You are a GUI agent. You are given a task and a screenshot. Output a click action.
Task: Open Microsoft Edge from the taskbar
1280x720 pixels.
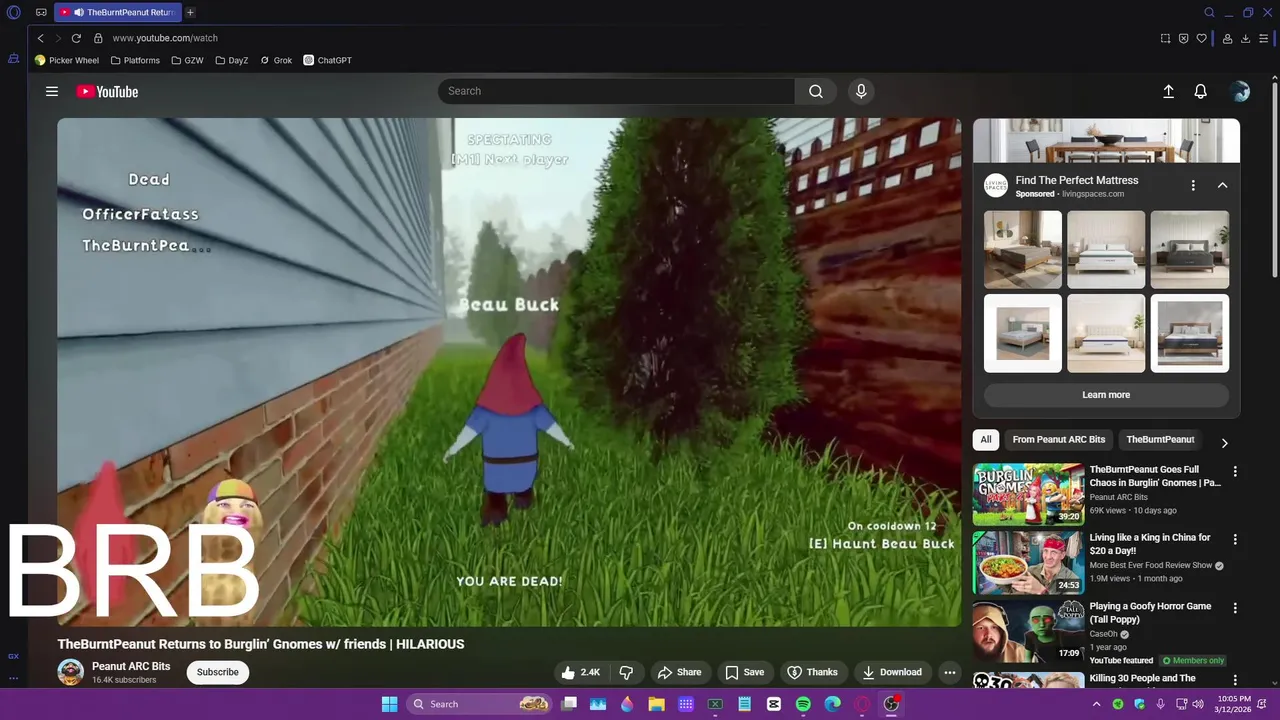click(x=832, y=704)
